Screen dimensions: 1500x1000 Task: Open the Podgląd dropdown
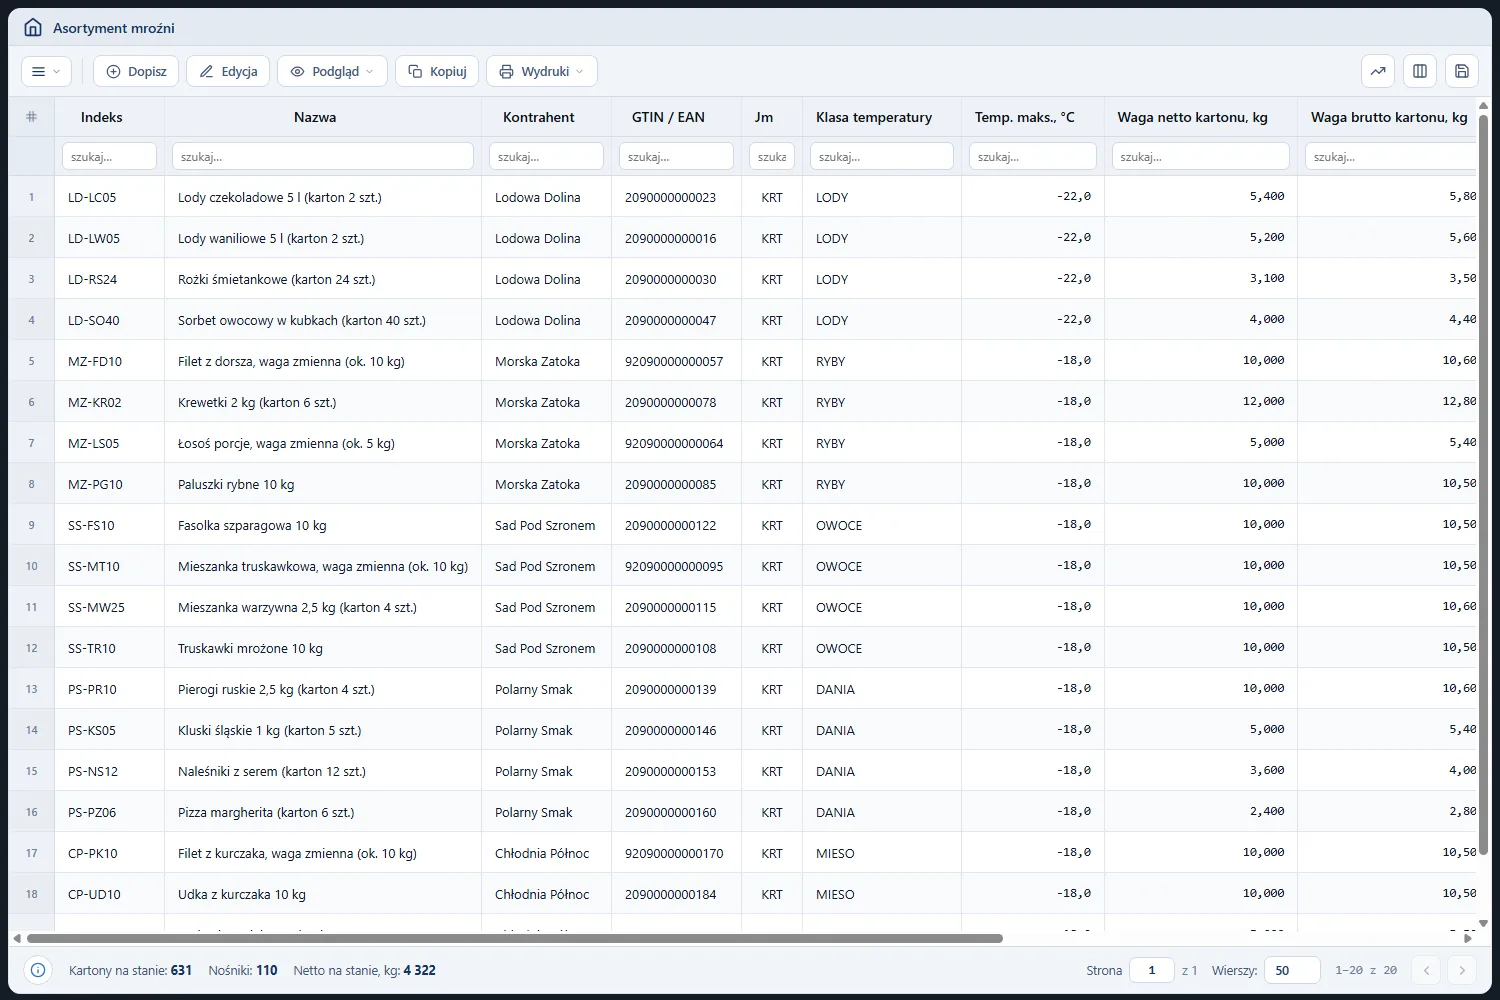[332, 71]
